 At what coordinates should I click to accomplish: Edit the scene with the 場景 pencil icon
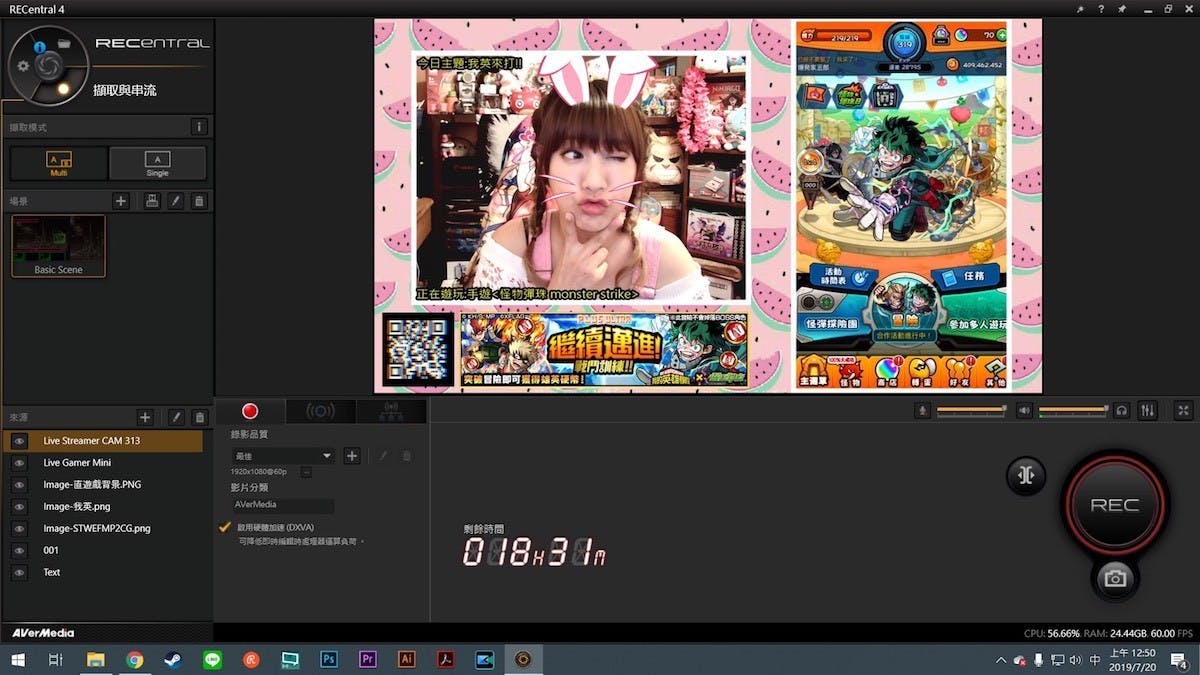pyautogui.click(x=176, y=201)
